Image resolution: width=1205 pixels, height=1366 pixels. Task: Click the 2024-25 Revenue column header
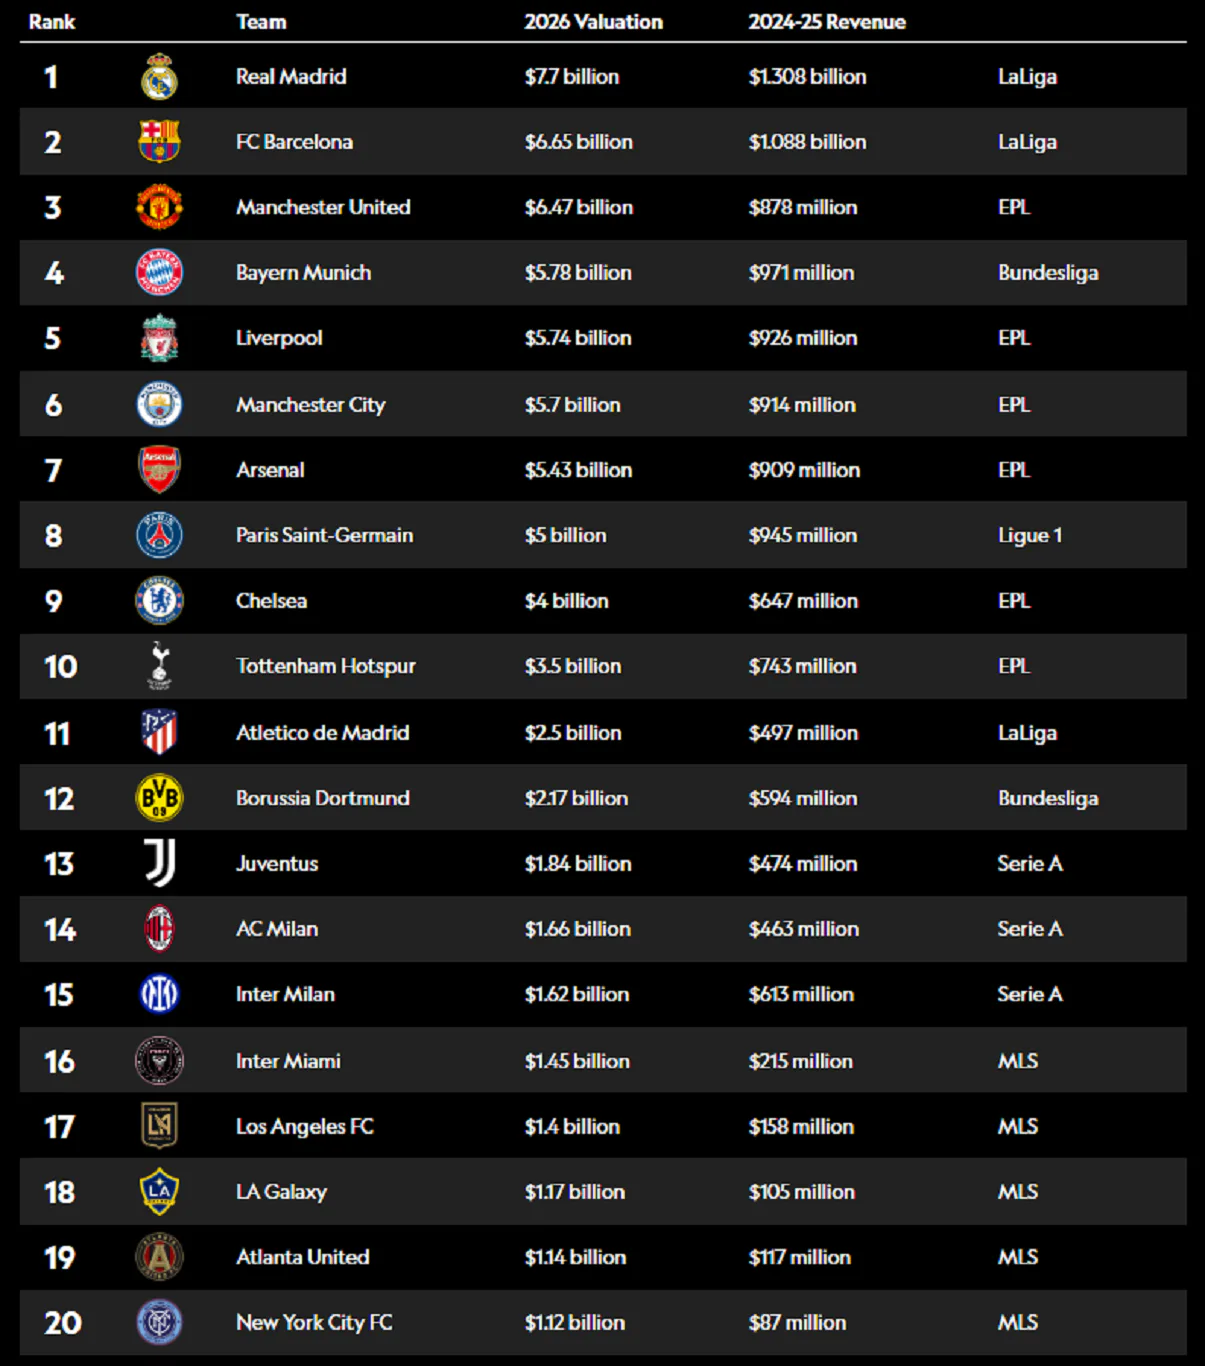(x=827, y=22)
